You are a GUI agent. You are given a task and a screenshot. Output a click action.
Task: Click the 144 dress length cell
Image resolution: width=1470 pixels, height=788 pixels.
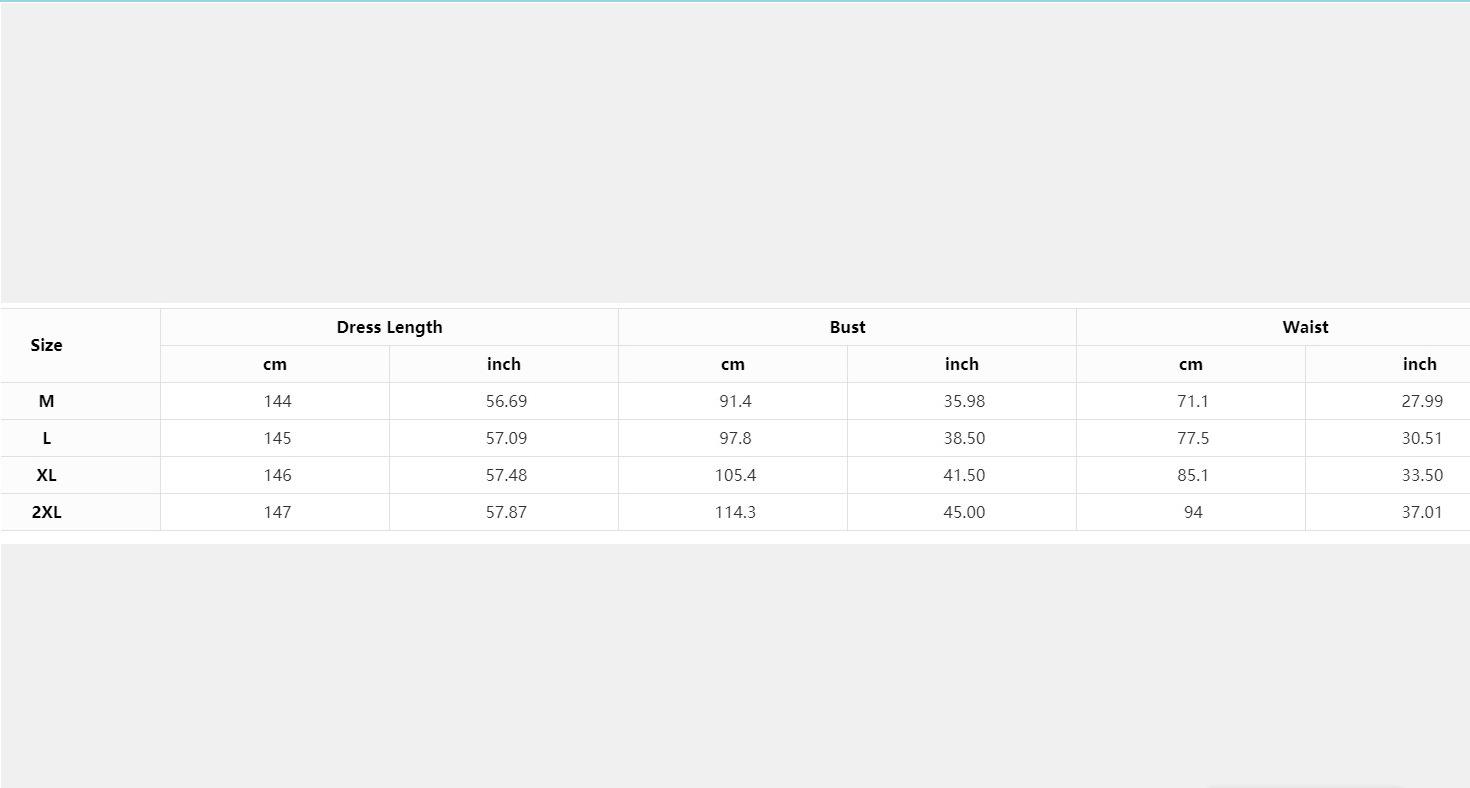coord(277,401)
